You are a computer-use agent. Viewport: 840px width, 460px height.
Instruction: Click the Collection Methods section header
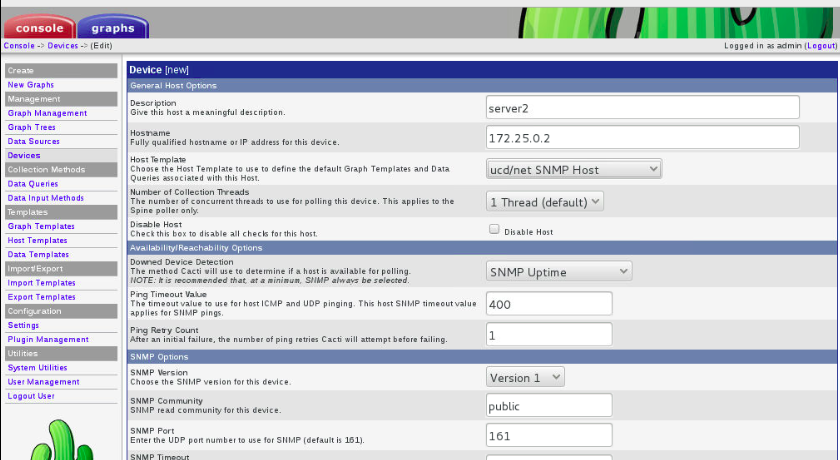click(61, 170)
